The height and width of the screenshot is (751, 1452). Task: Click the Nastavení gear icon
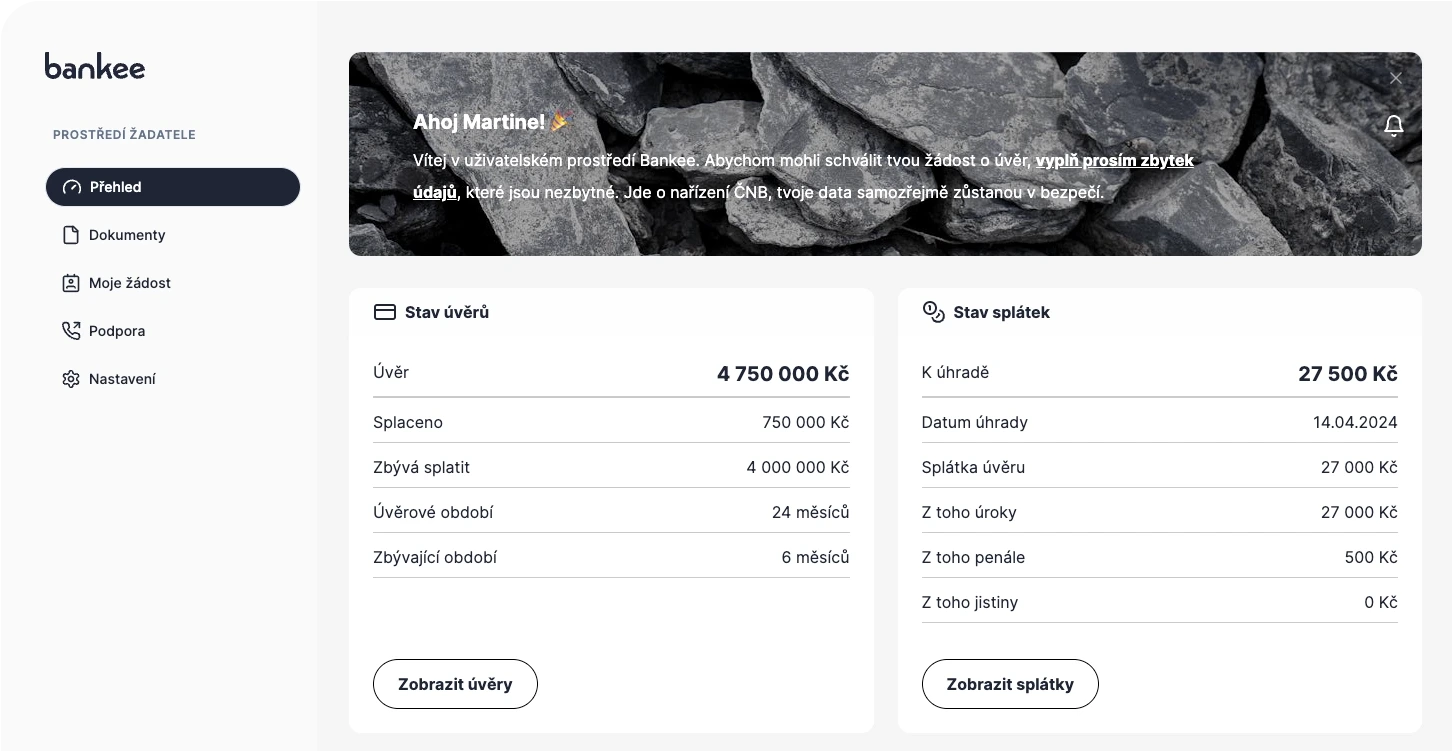(x=71, y=379)
